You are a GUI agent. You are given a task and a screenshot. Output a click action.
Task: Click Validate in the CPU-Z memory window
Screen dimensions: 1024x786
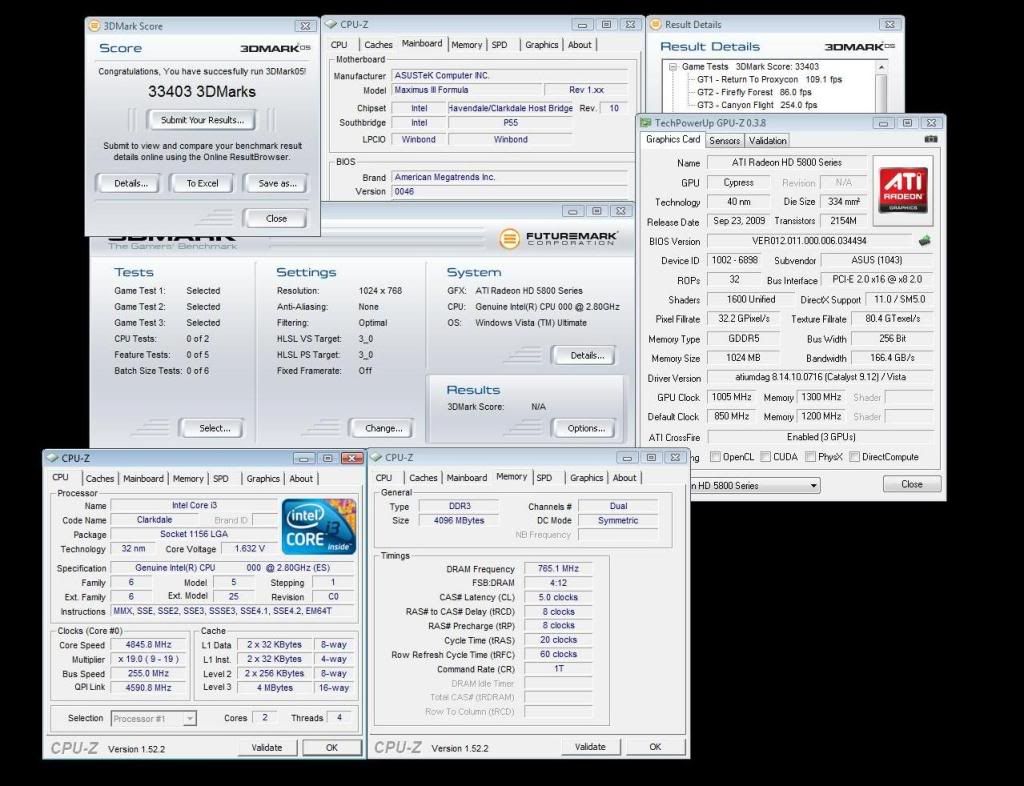(590, 747)
